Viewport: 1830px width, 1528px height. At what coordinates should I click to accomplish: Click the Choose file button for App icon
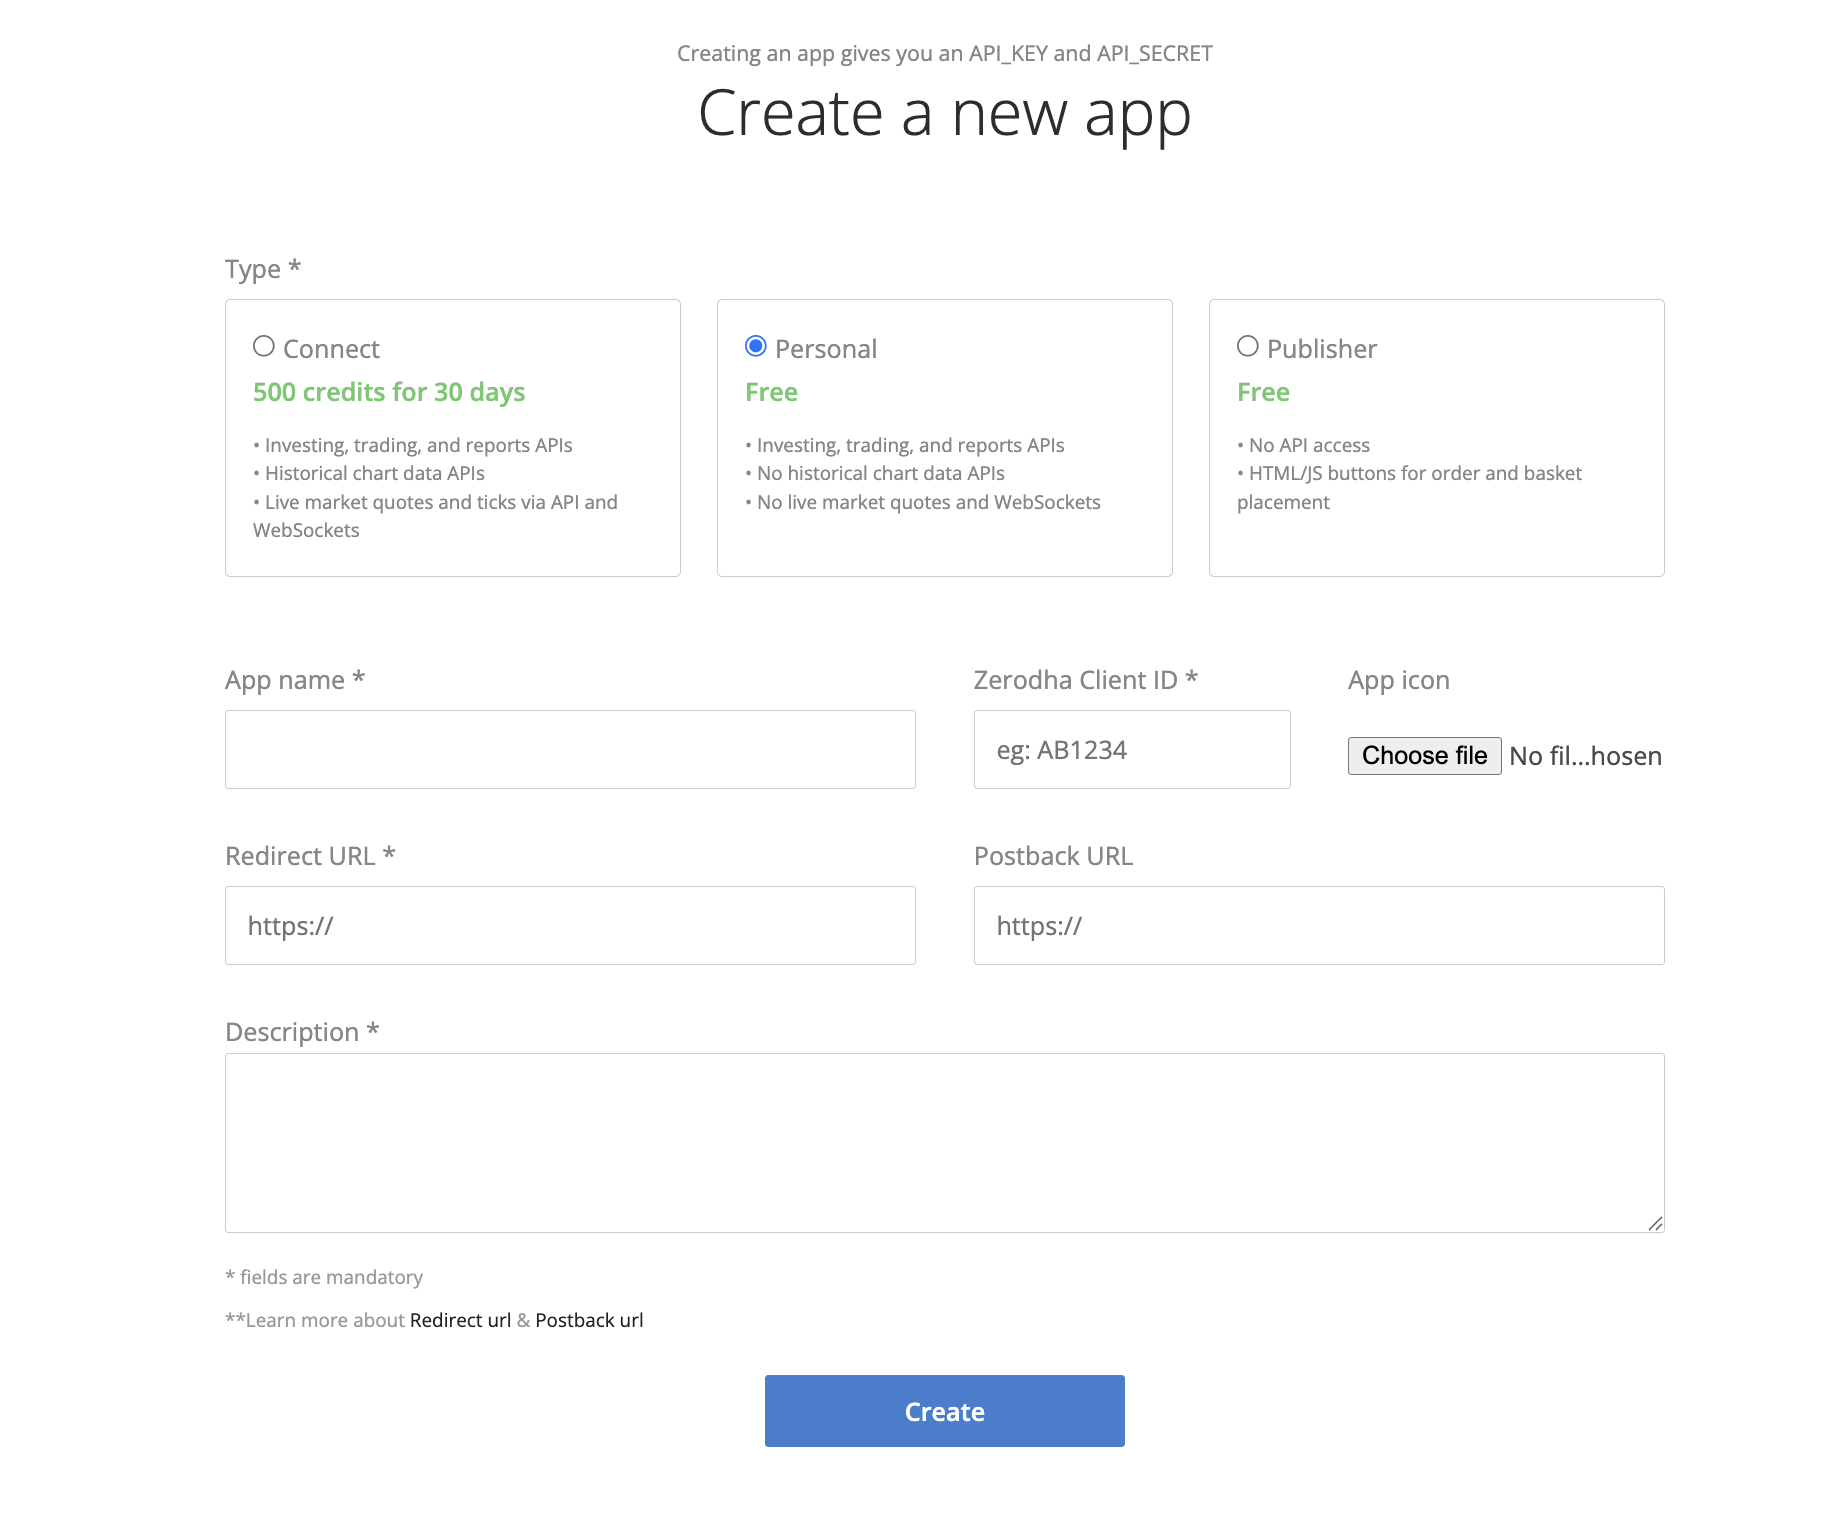coord(1424,755)
